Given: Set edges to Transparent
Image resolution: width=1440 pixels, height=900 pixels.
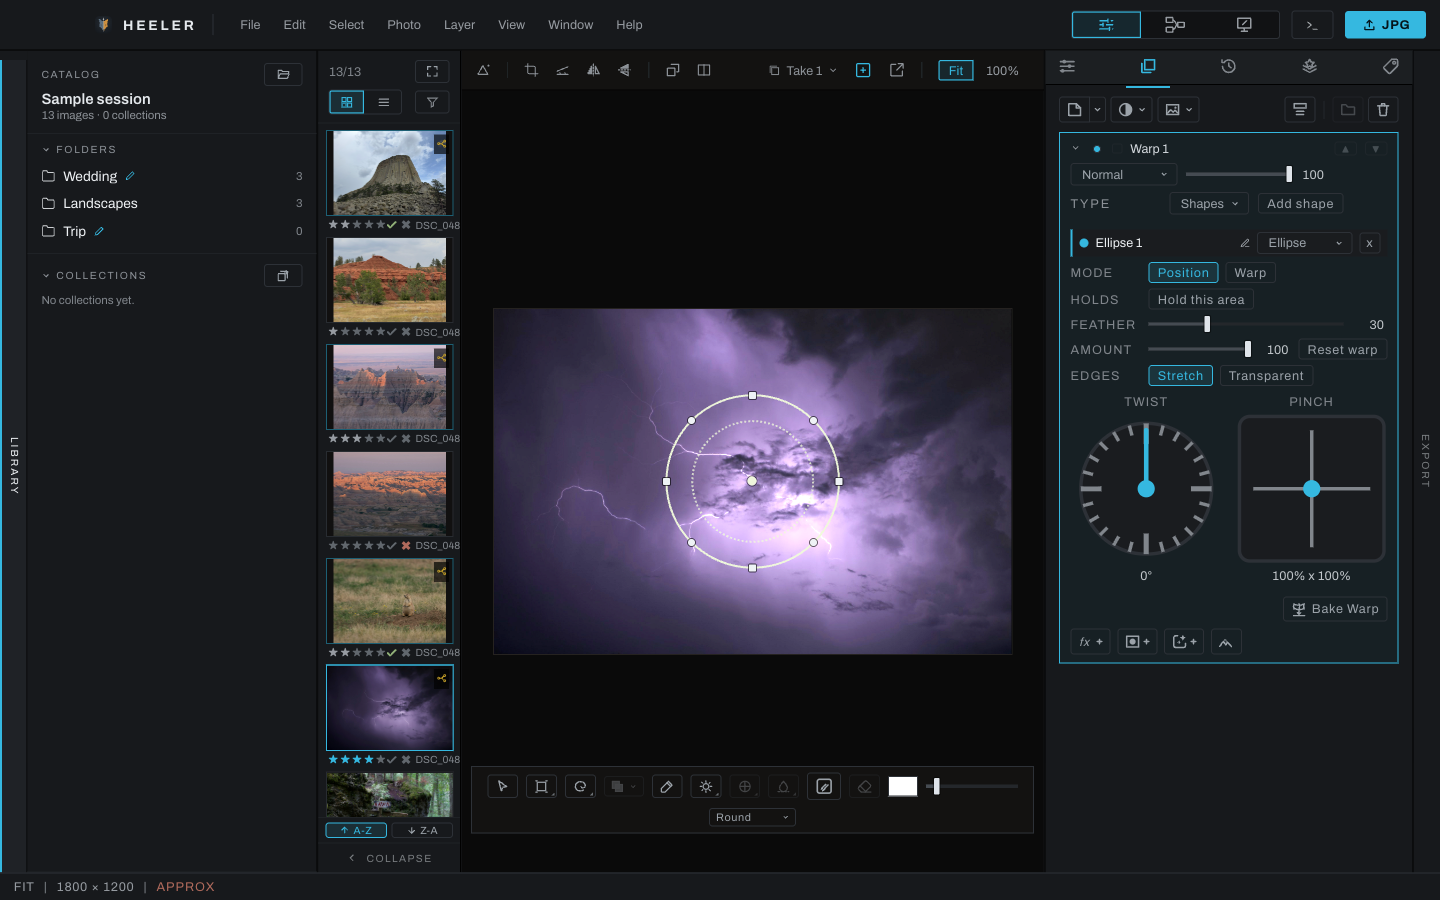Looking at the screenshot, I should (x=1266, y=376).
